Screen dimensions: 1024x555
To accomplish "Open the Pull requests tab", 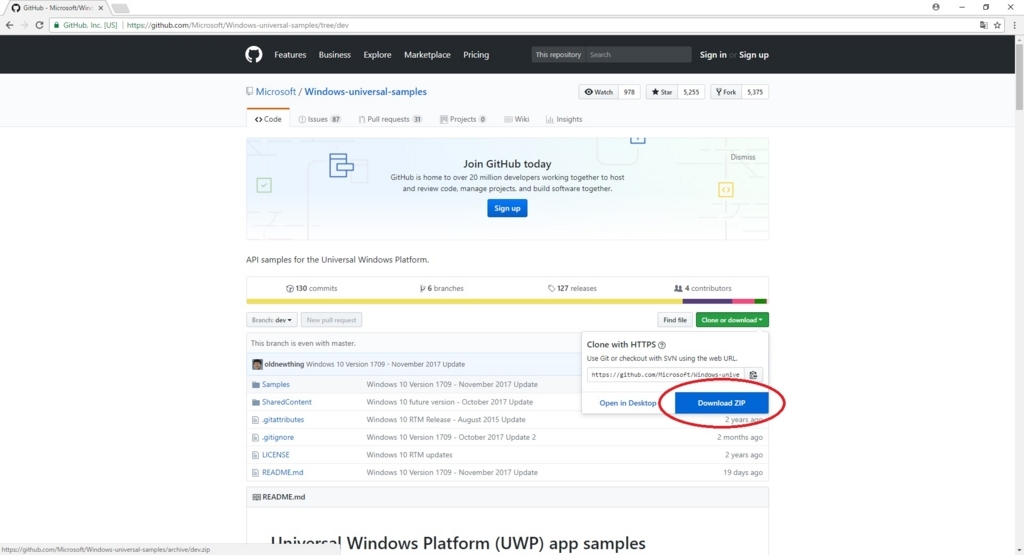I will tap(390, 119).
